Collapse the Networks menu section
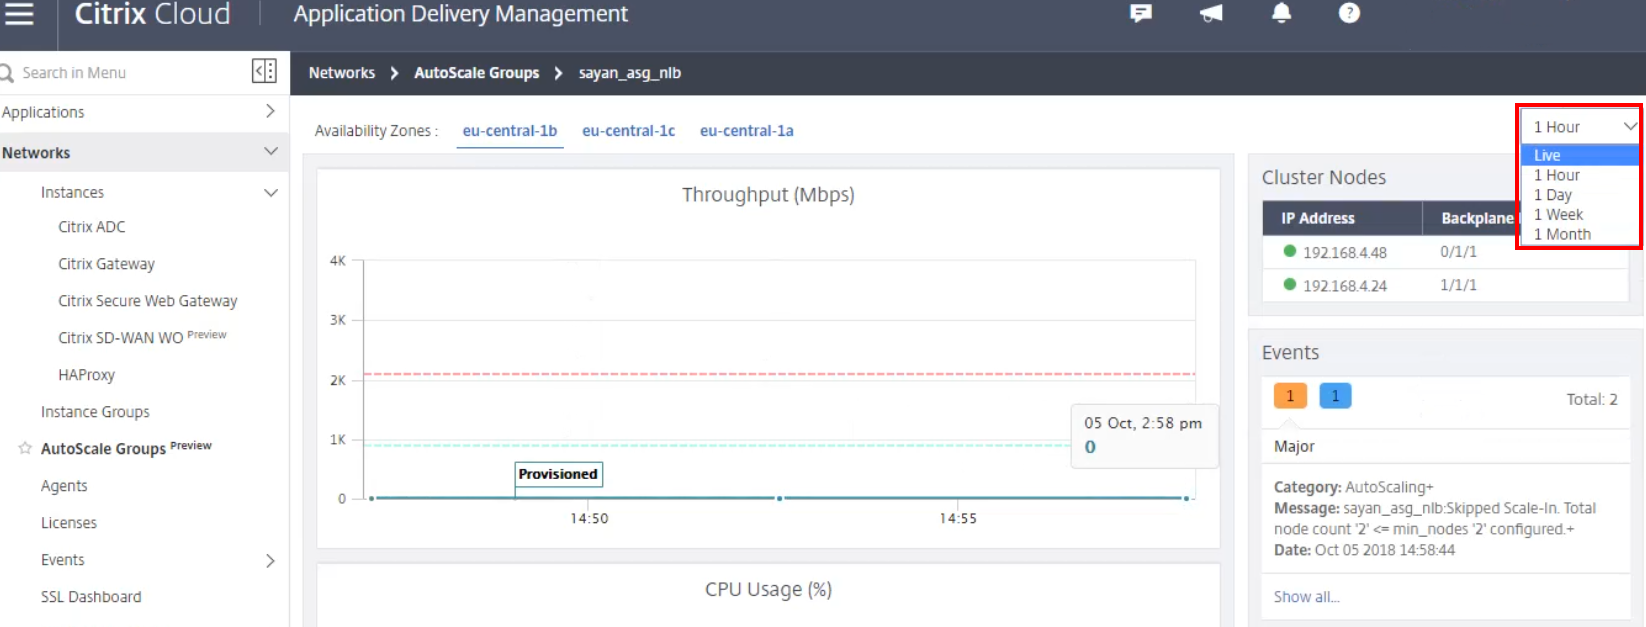 (270, 151)
